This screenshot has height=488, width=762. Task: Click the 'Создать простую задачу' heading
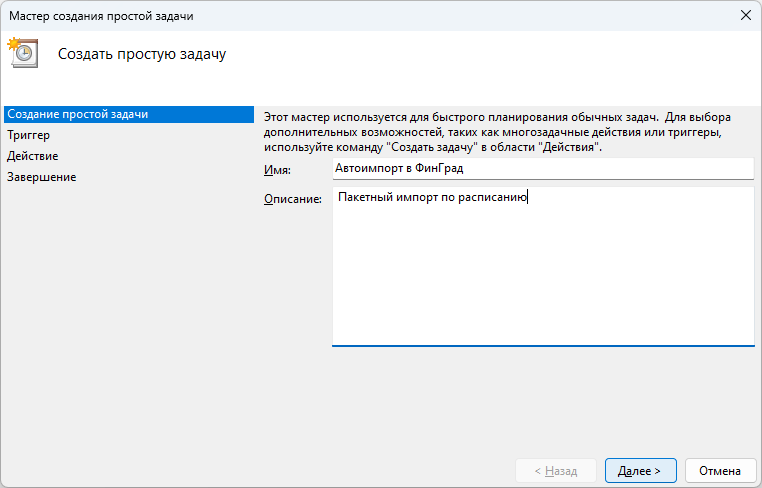click(142, 54)
